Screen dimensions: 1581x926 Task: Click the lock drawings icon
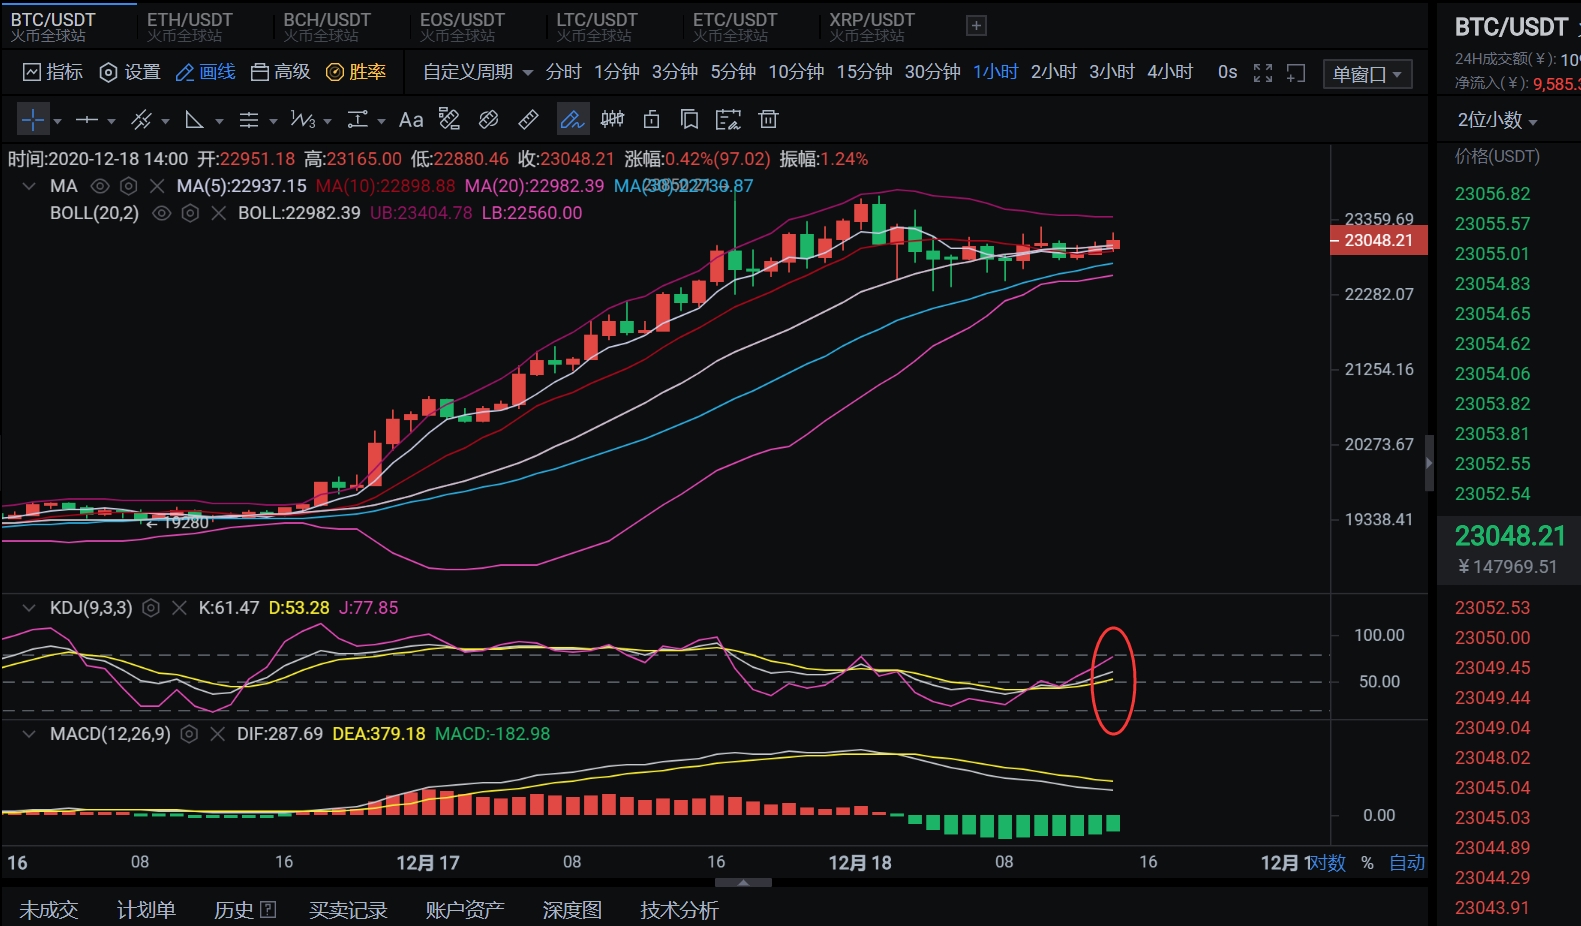click(x=651, y=120)
